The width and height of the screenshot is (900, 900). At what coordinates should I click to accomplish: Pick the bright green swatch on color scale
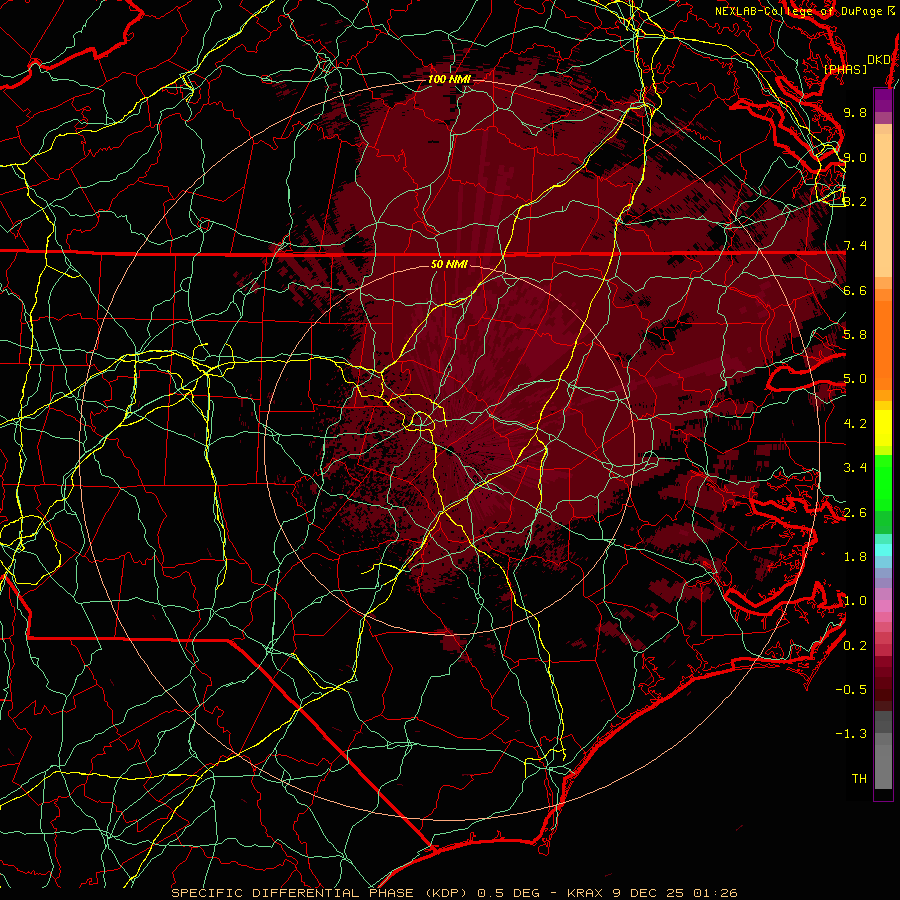point(883,482)
